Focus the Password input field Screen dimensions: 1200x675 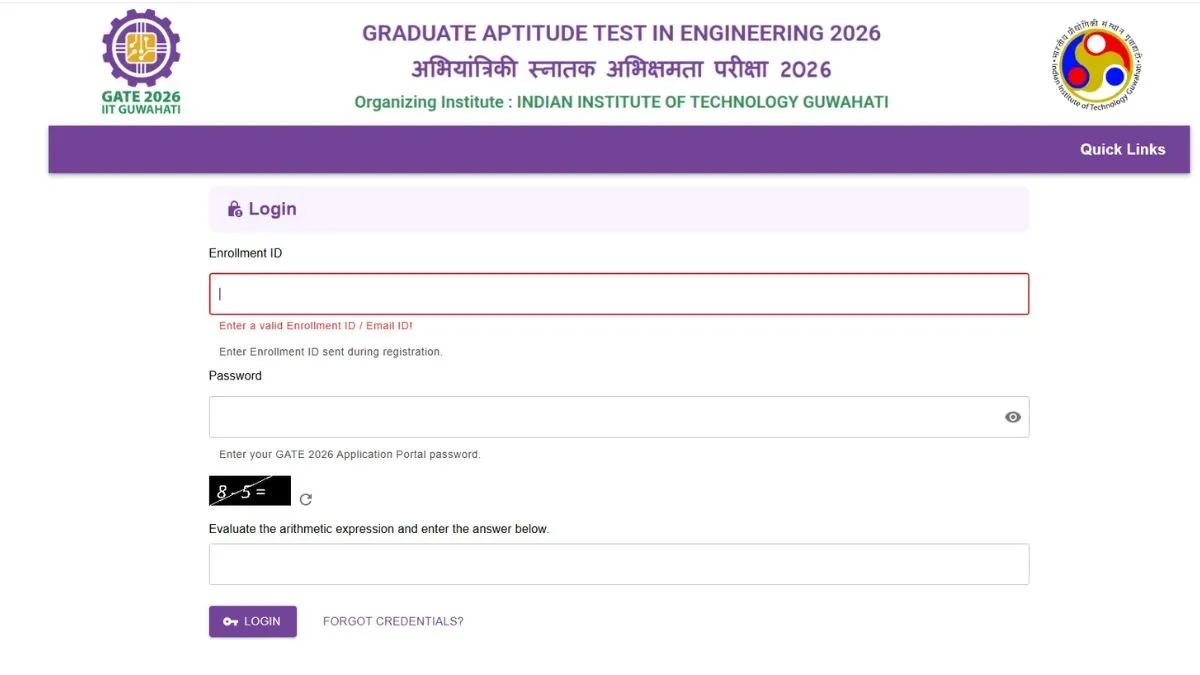[600, 417]
